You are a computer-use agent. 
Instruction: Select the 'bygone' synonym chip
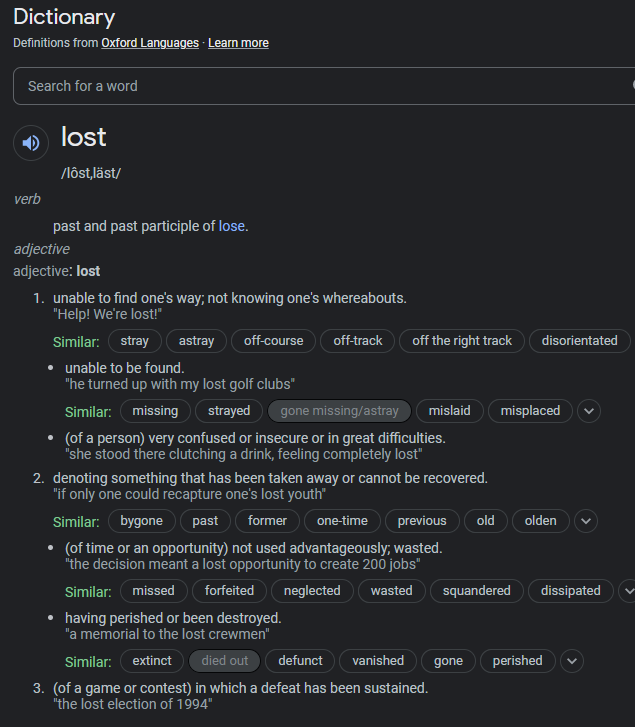142,521
